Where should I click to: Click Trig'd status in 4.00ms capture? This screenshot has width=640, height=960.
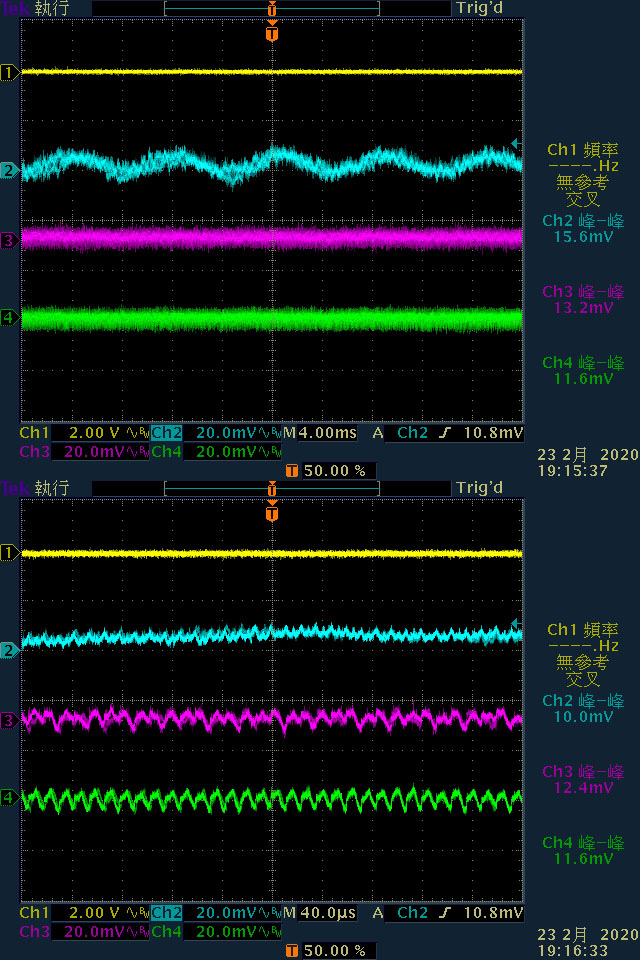tap(480, 9)
